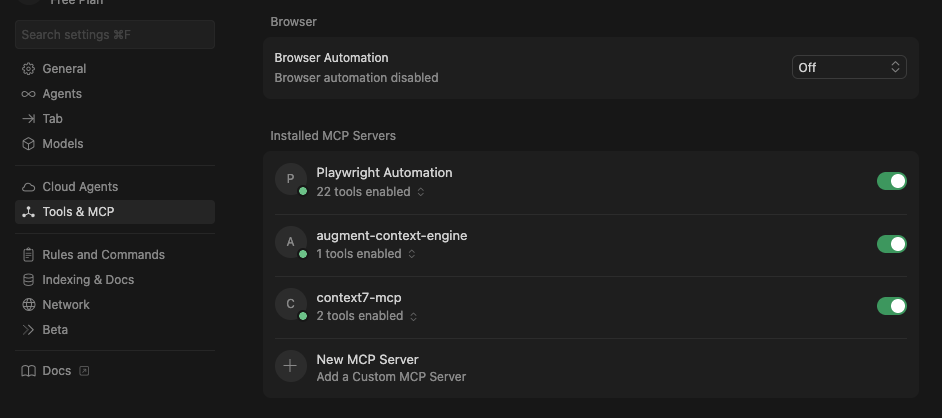
Task: Go to the Agents settings section
Action: 115,94
